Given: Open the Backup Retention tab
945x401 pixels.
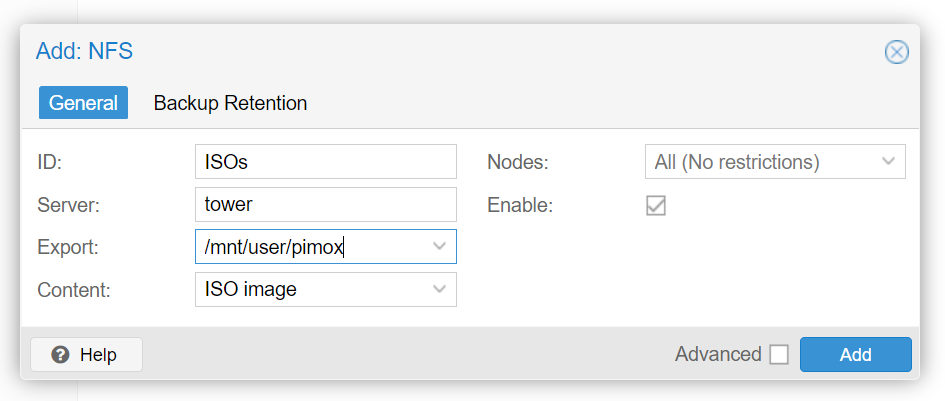Looking at the screenshot, I should click(x=230, y=103).
